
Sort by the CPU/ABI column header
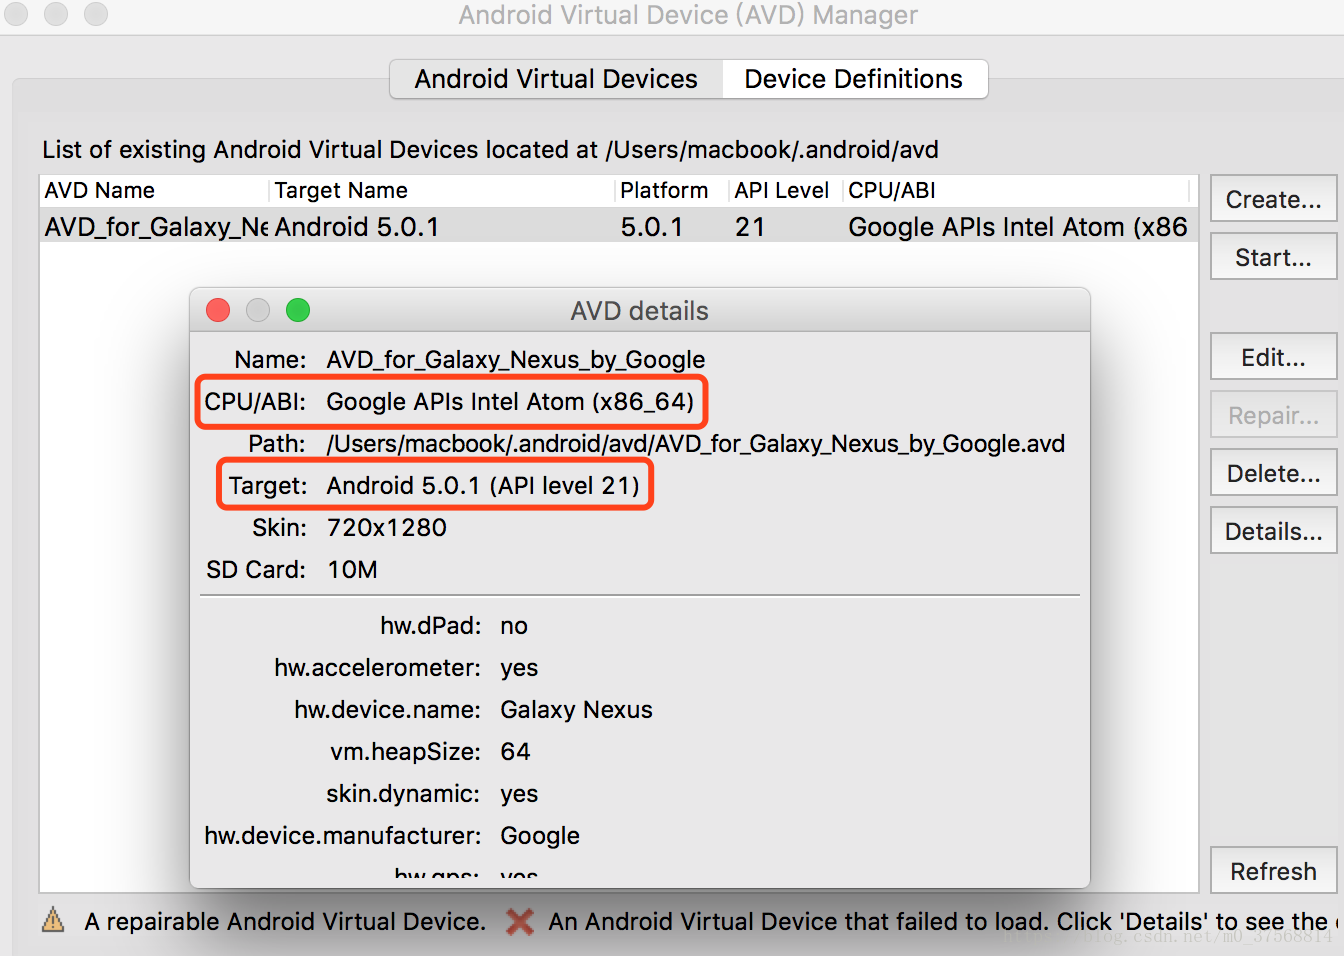click(1016, 190)
